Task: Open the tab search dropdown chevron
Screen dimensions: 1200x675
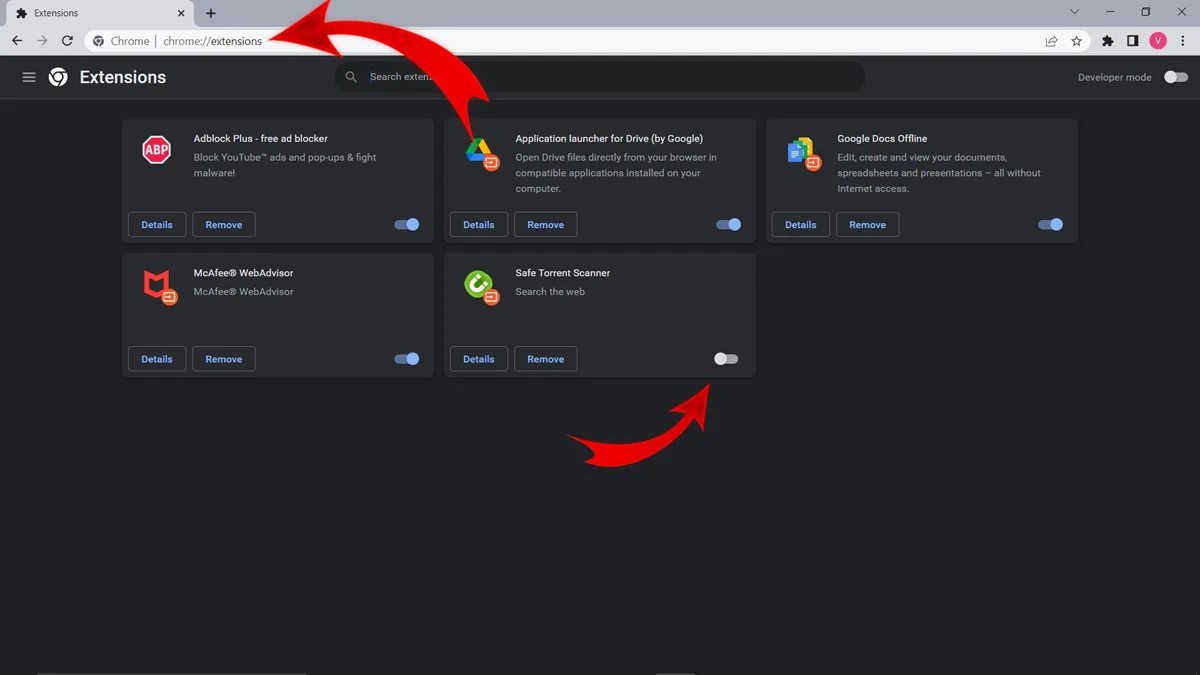Action: click(x=1075, y=12)
